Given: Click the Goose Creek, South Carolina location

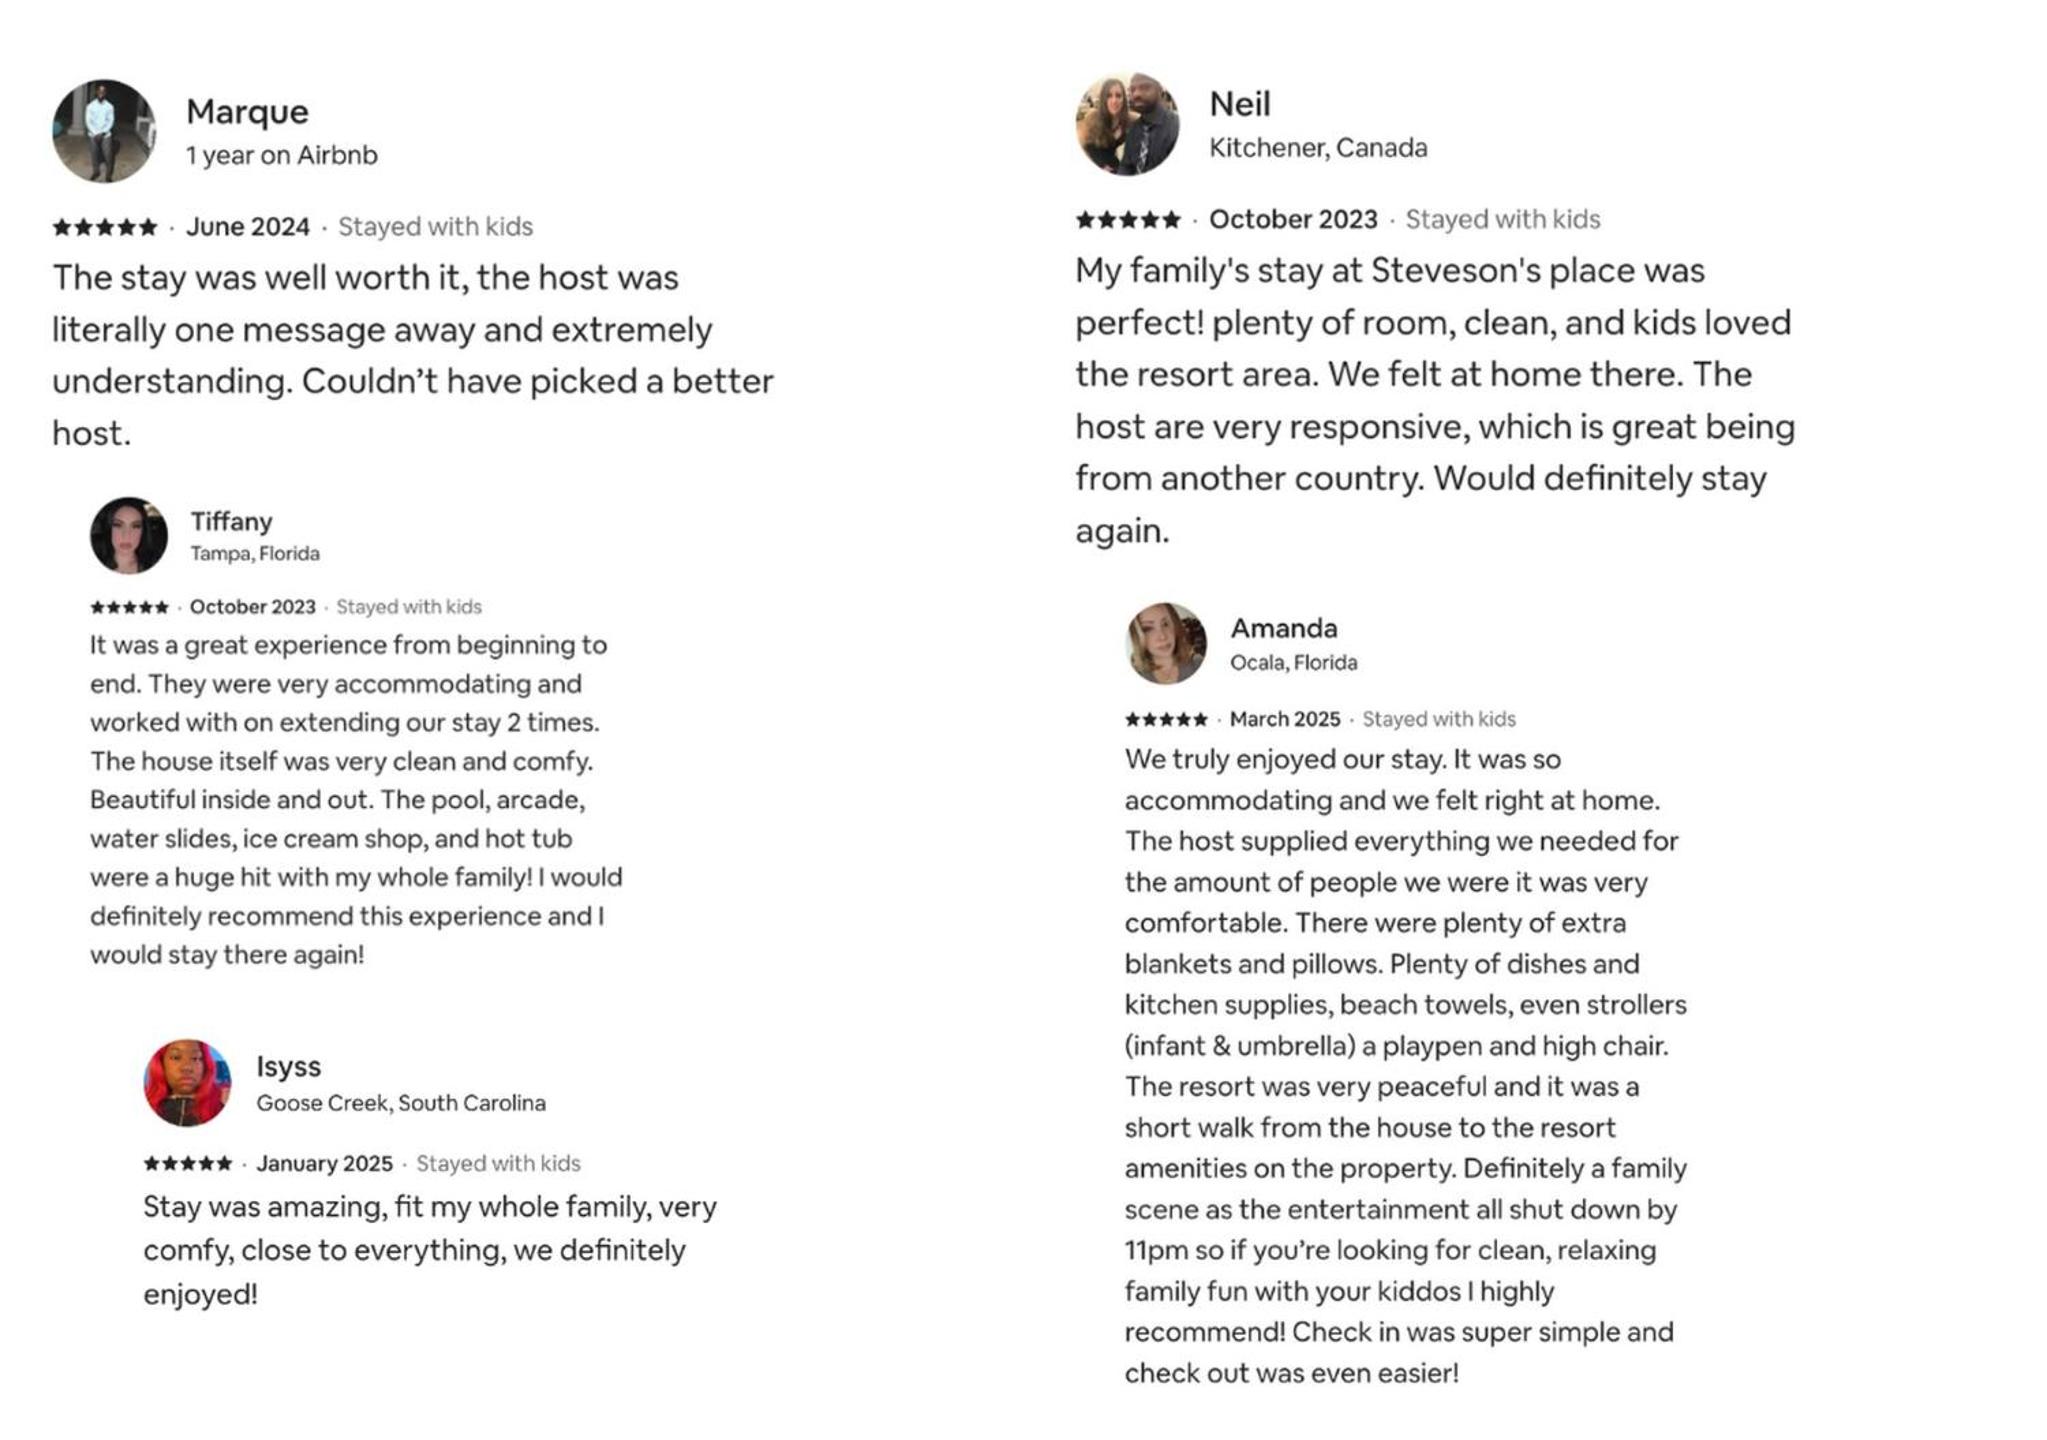Looking at the screenshot, I should (x=401, y=1103).
